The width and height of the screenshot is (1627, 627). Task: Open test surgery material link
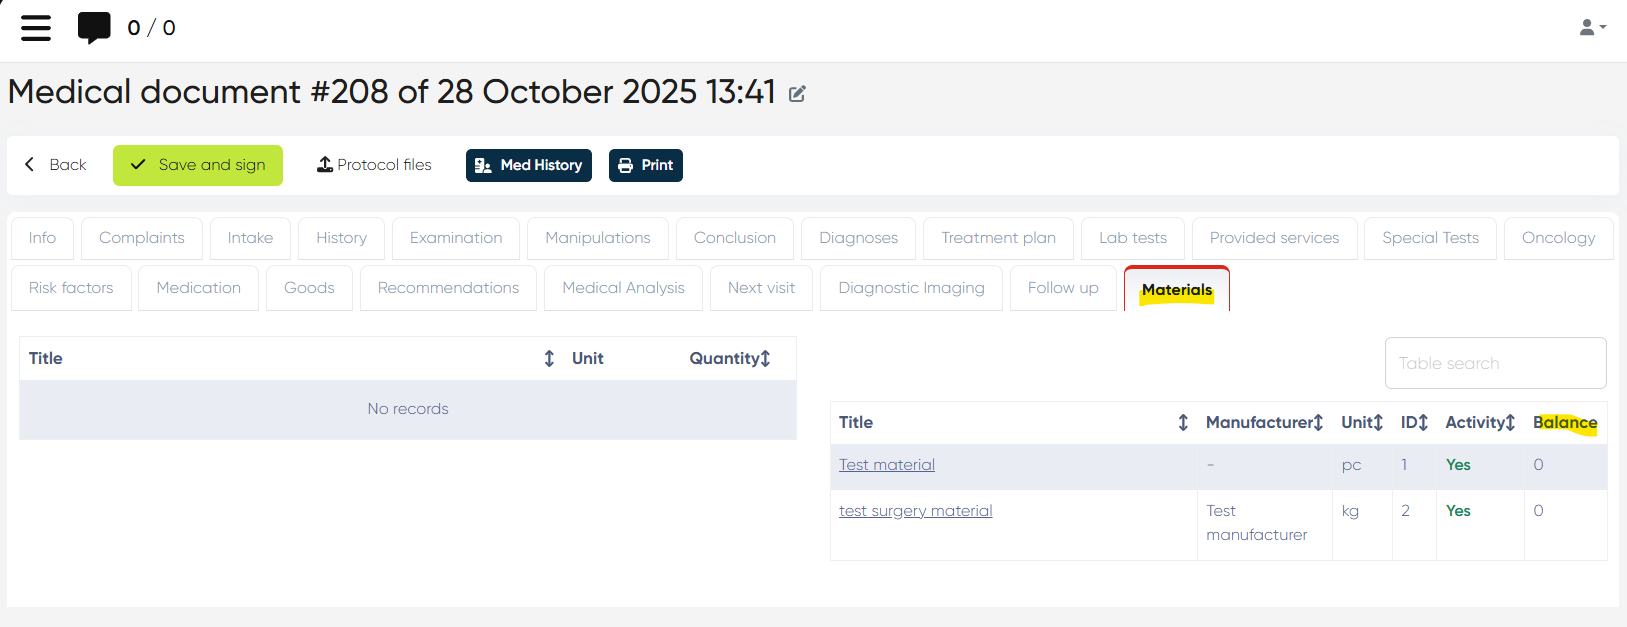[x=915, y=511]
